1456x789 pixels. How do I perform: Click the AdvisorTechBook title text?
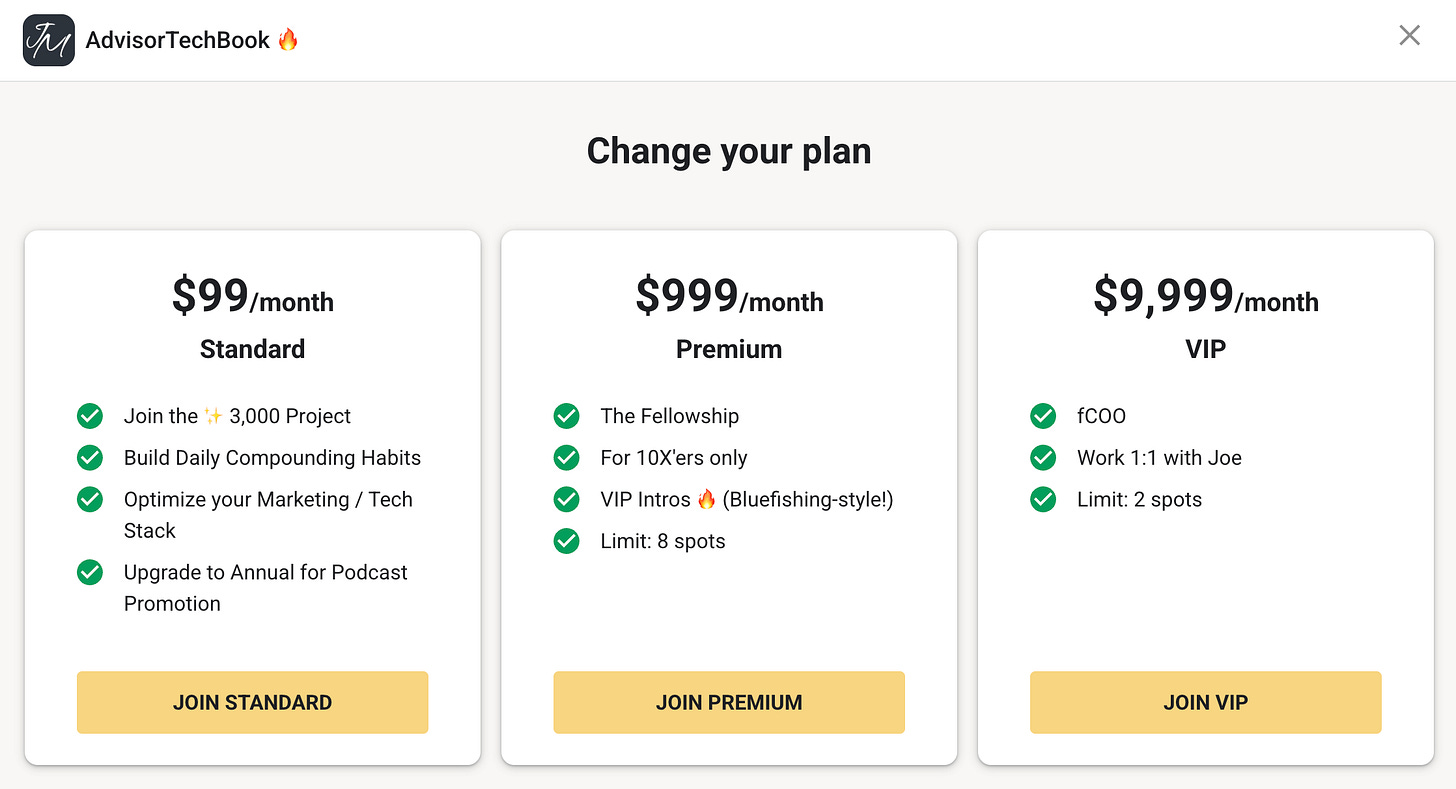tap(178, 40)
